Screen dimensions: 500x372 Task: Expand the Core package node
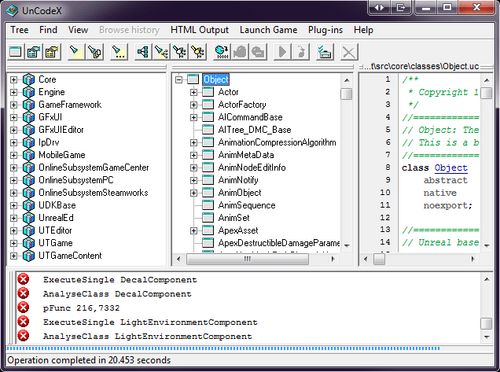pos(14,80)
